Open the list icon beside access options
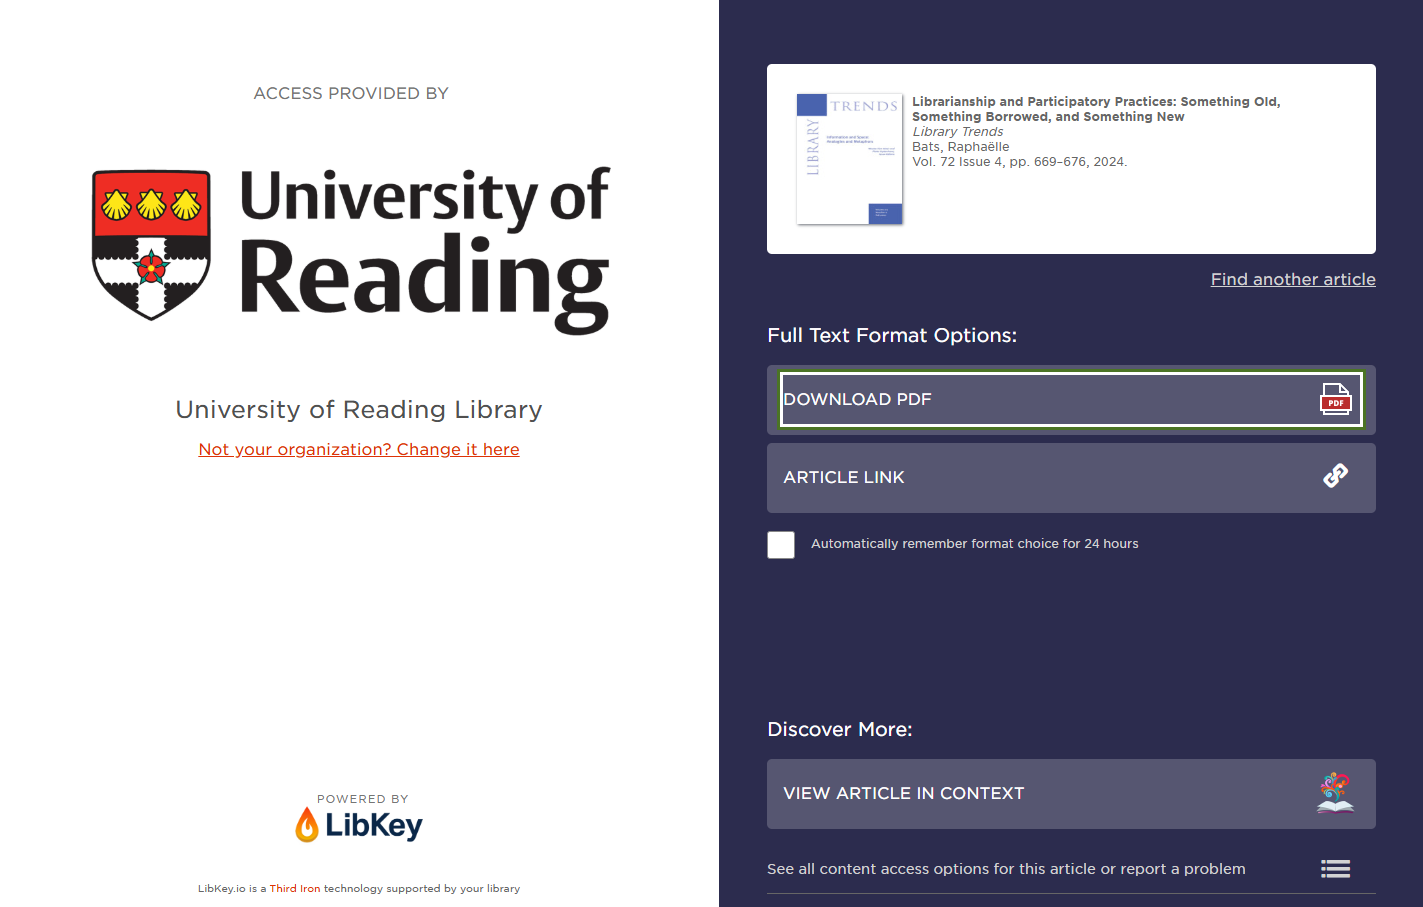The width and height of the screenshot is (1423, 907). click(x=1335, y=868)
